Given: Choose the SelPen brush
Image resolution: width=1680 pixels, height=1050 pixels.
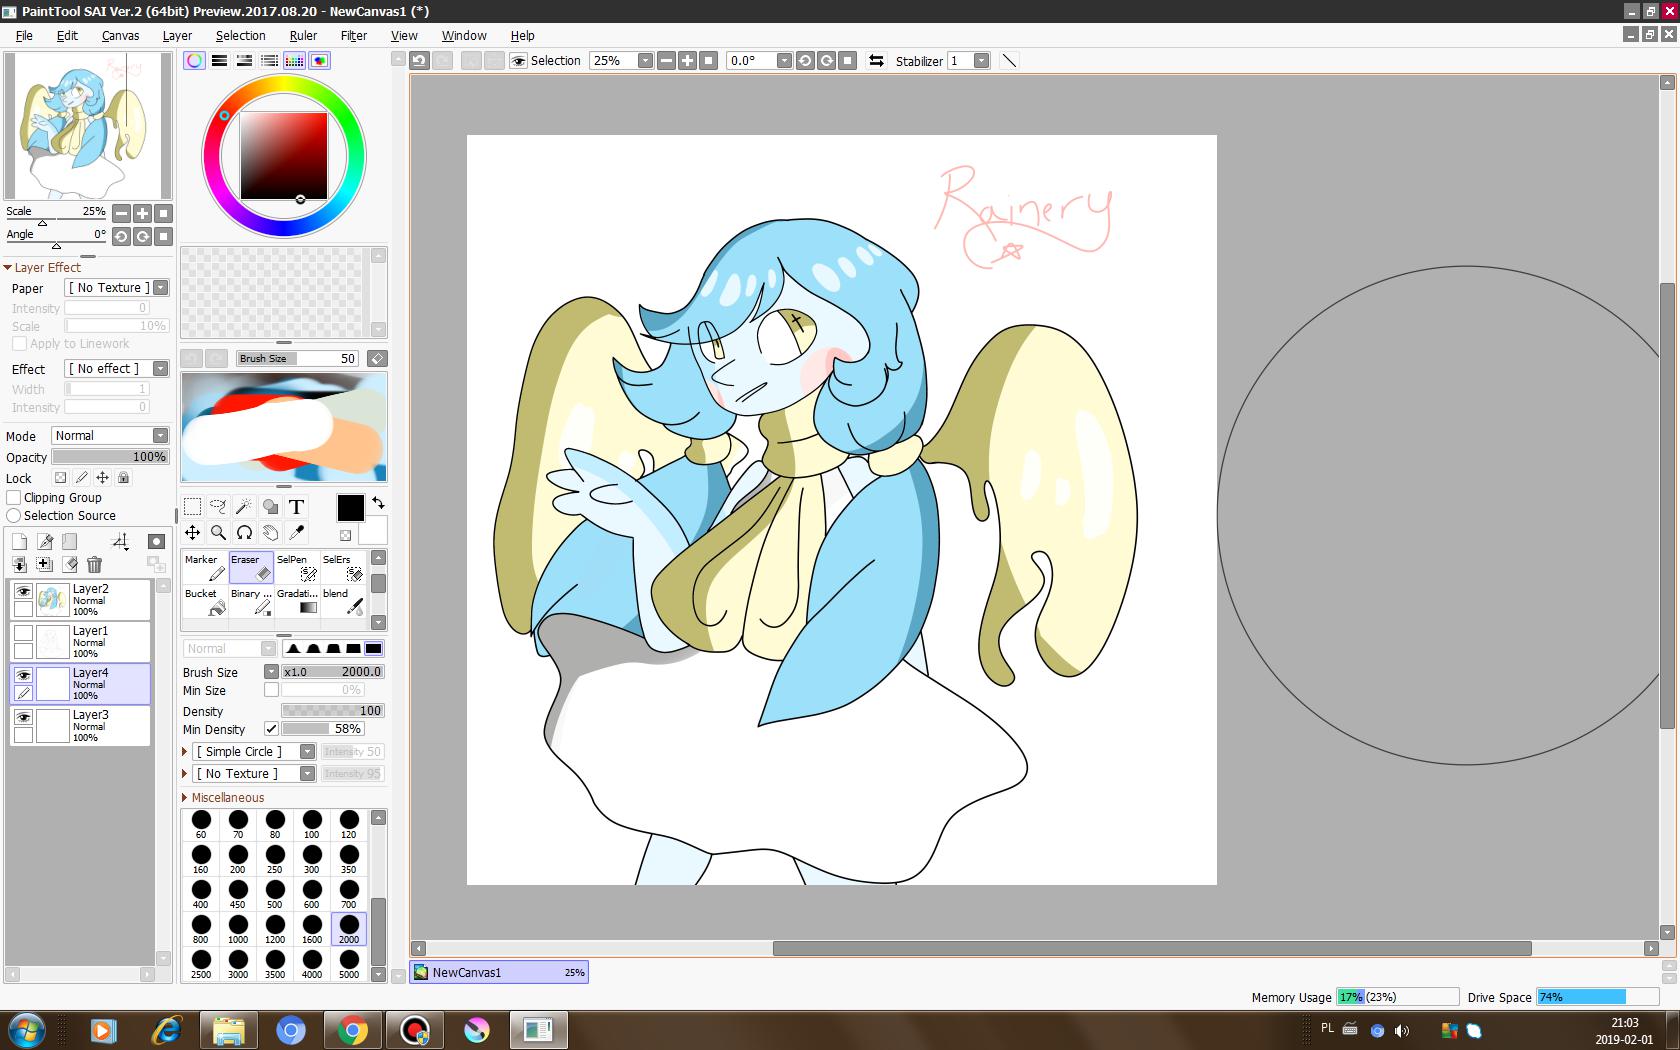Looking at the screenshot, I should (297, 567).
